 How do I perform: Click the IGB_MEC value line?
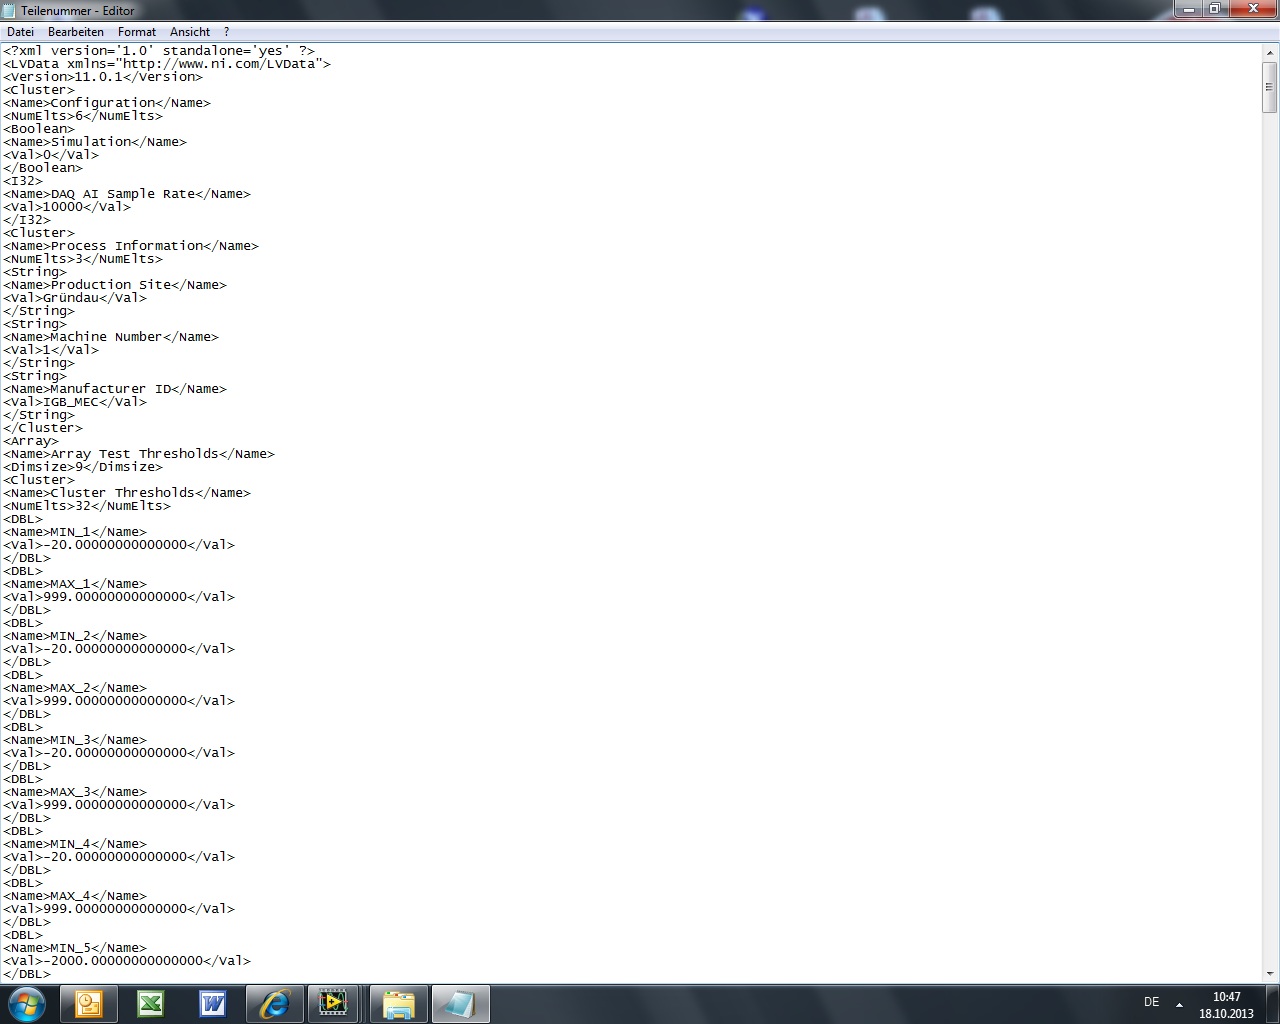[x=75, y=402]
